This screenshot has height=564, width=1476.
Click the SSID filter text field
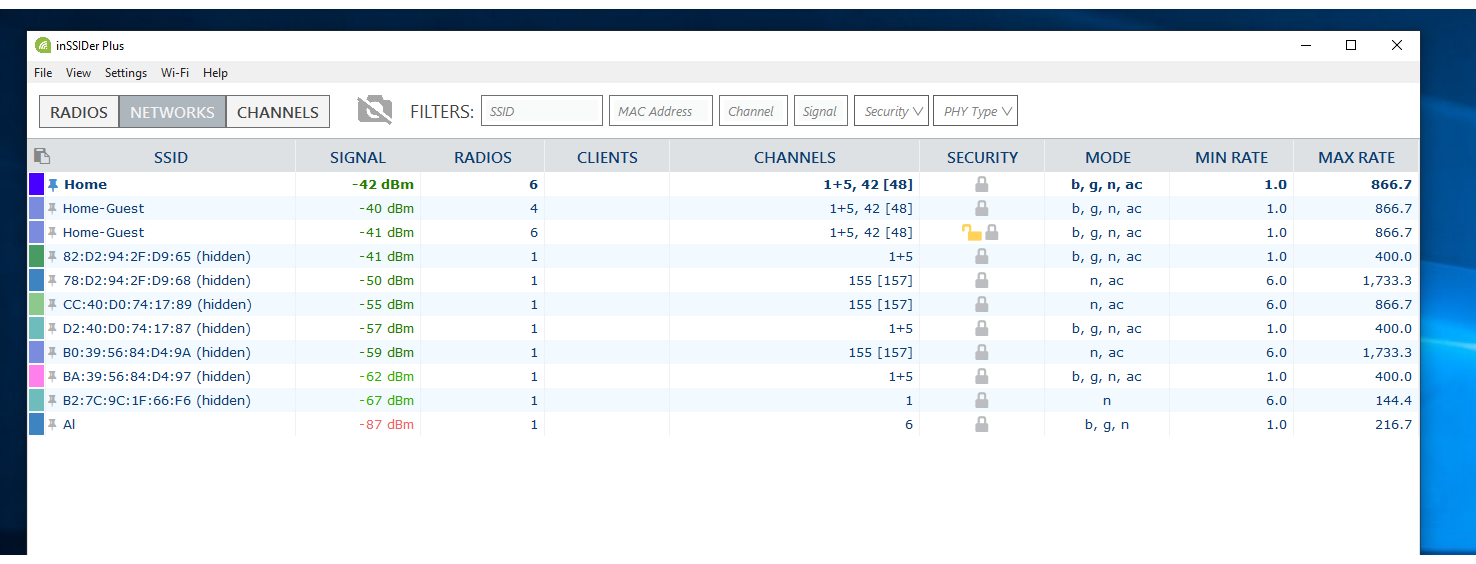coord(542,111)
